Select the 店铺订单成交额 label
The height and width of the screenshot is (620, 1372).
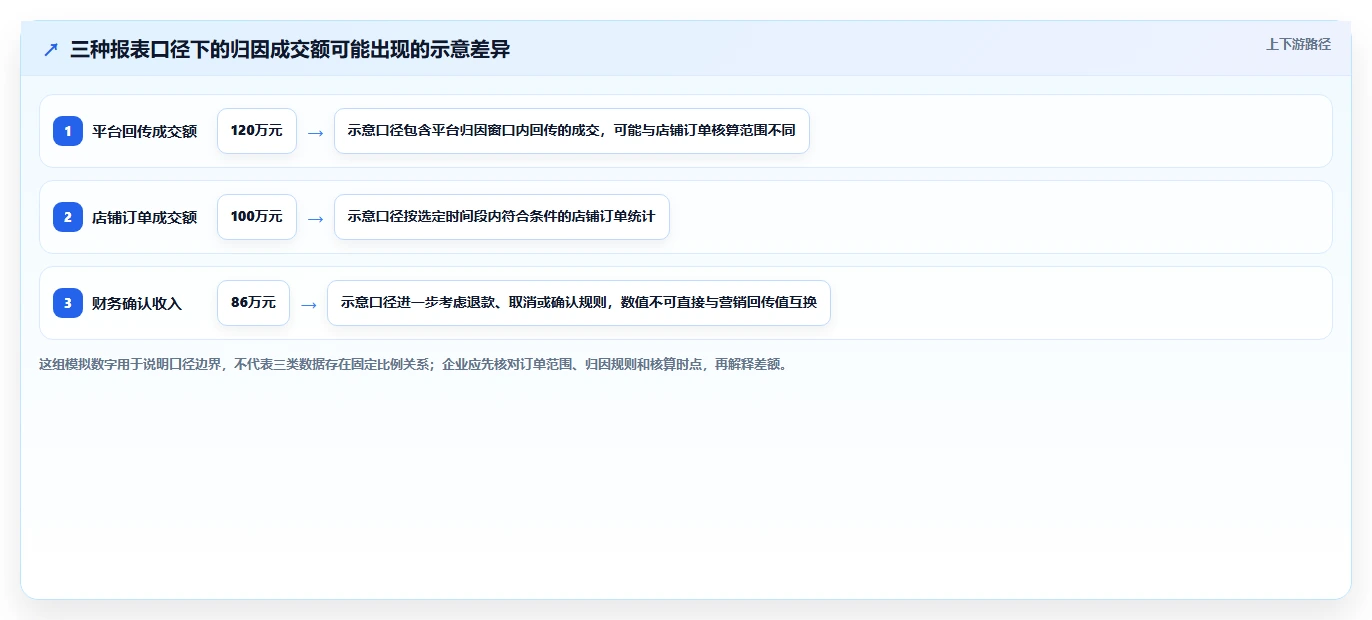pyautogui.click(x=144, y=217)
